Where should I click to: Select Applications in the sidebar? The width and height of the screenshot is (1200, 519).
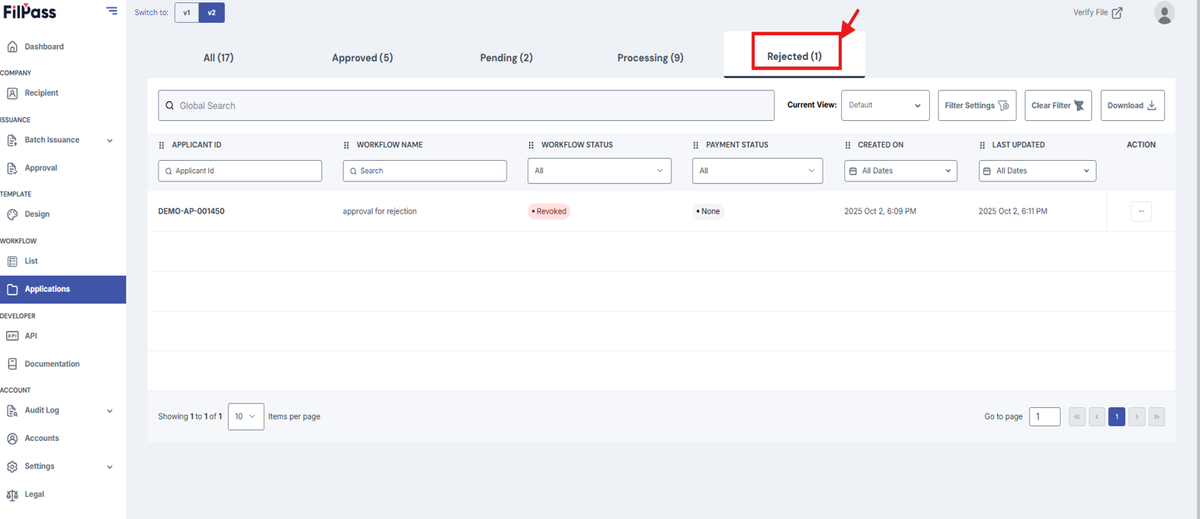pos(63,289)
